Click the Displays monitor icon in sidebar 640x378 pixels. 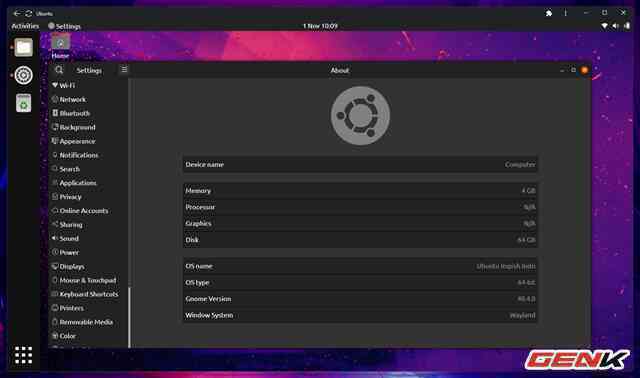tap(55, 266)
